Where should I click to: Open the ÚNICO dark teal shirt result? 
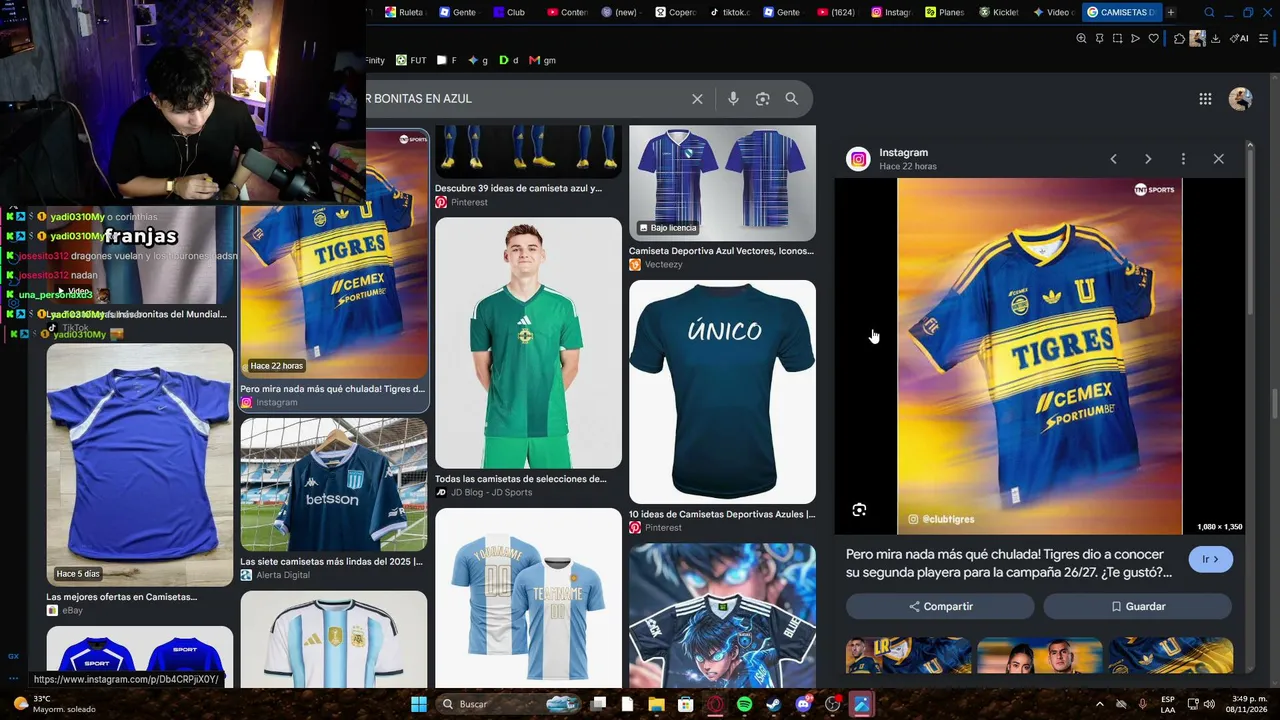(x=722, y=391)
